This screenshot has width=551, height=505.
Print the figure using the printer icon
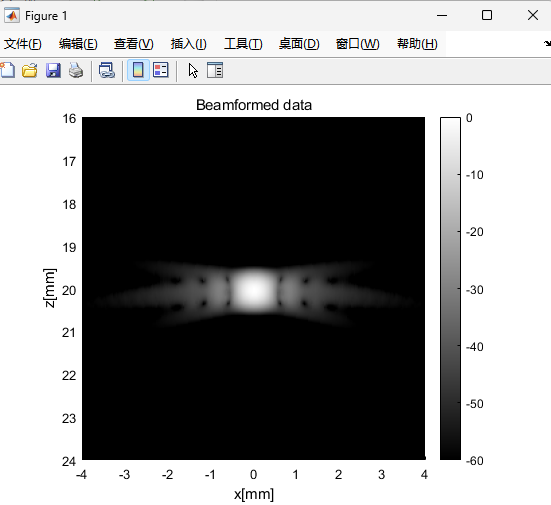pyautogui.click(x=76, y=70)
